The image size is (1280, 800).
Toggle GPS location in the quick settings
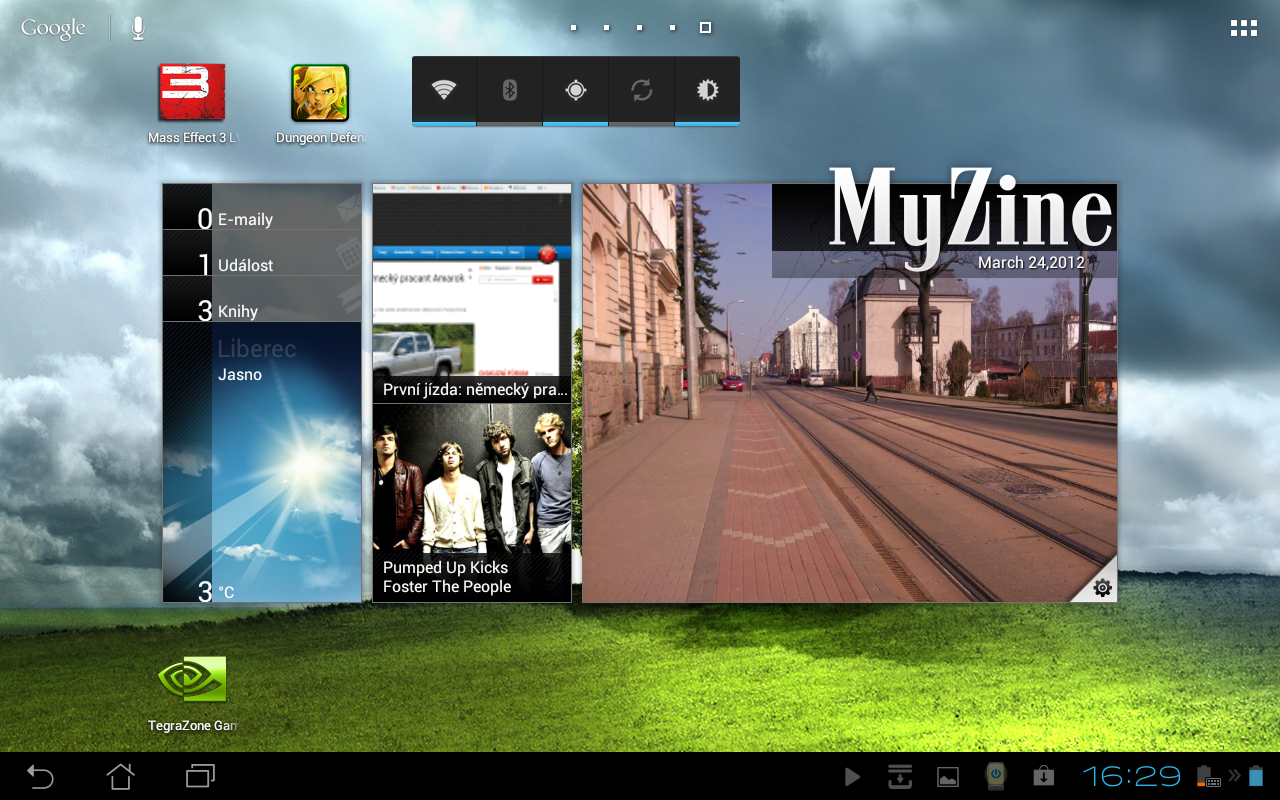(x=575, y=90)
